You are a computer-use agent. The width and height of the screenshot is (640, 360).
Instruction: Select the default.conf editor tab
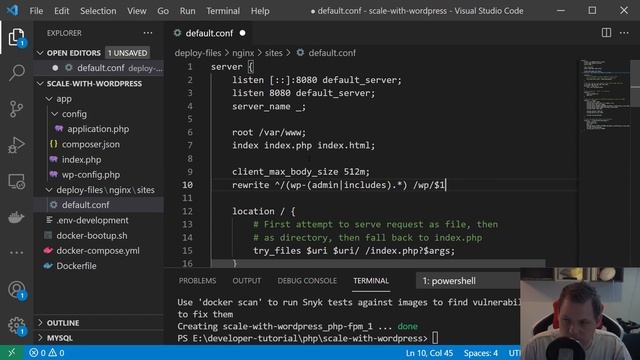point(209,33)
